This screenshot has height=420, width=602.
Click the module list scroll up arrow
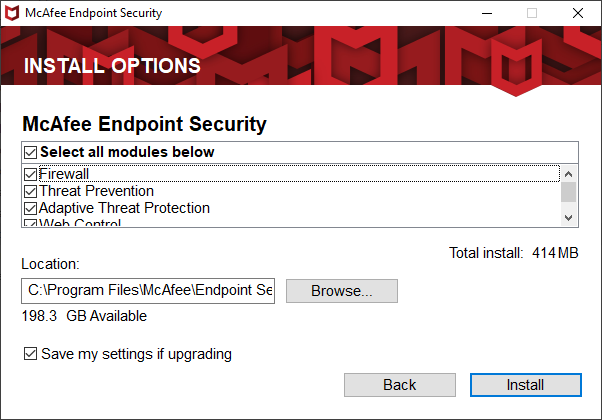click(569, 174)
